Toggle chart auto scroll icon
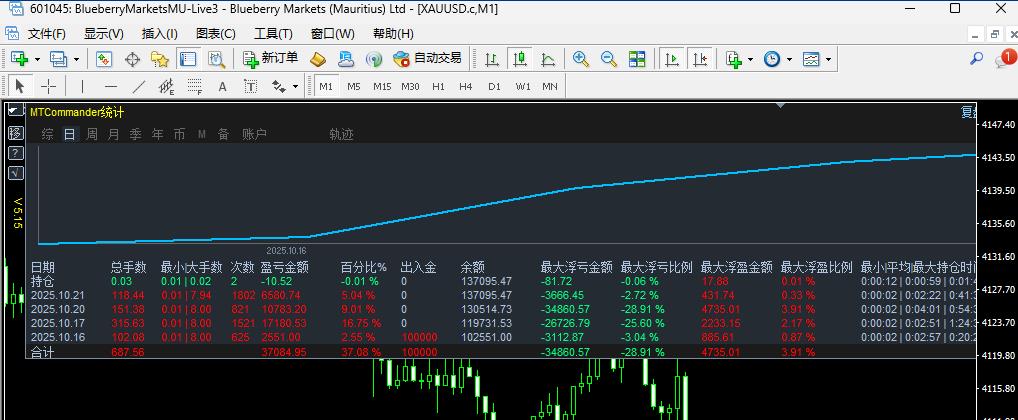 click(x=672, y=59)
